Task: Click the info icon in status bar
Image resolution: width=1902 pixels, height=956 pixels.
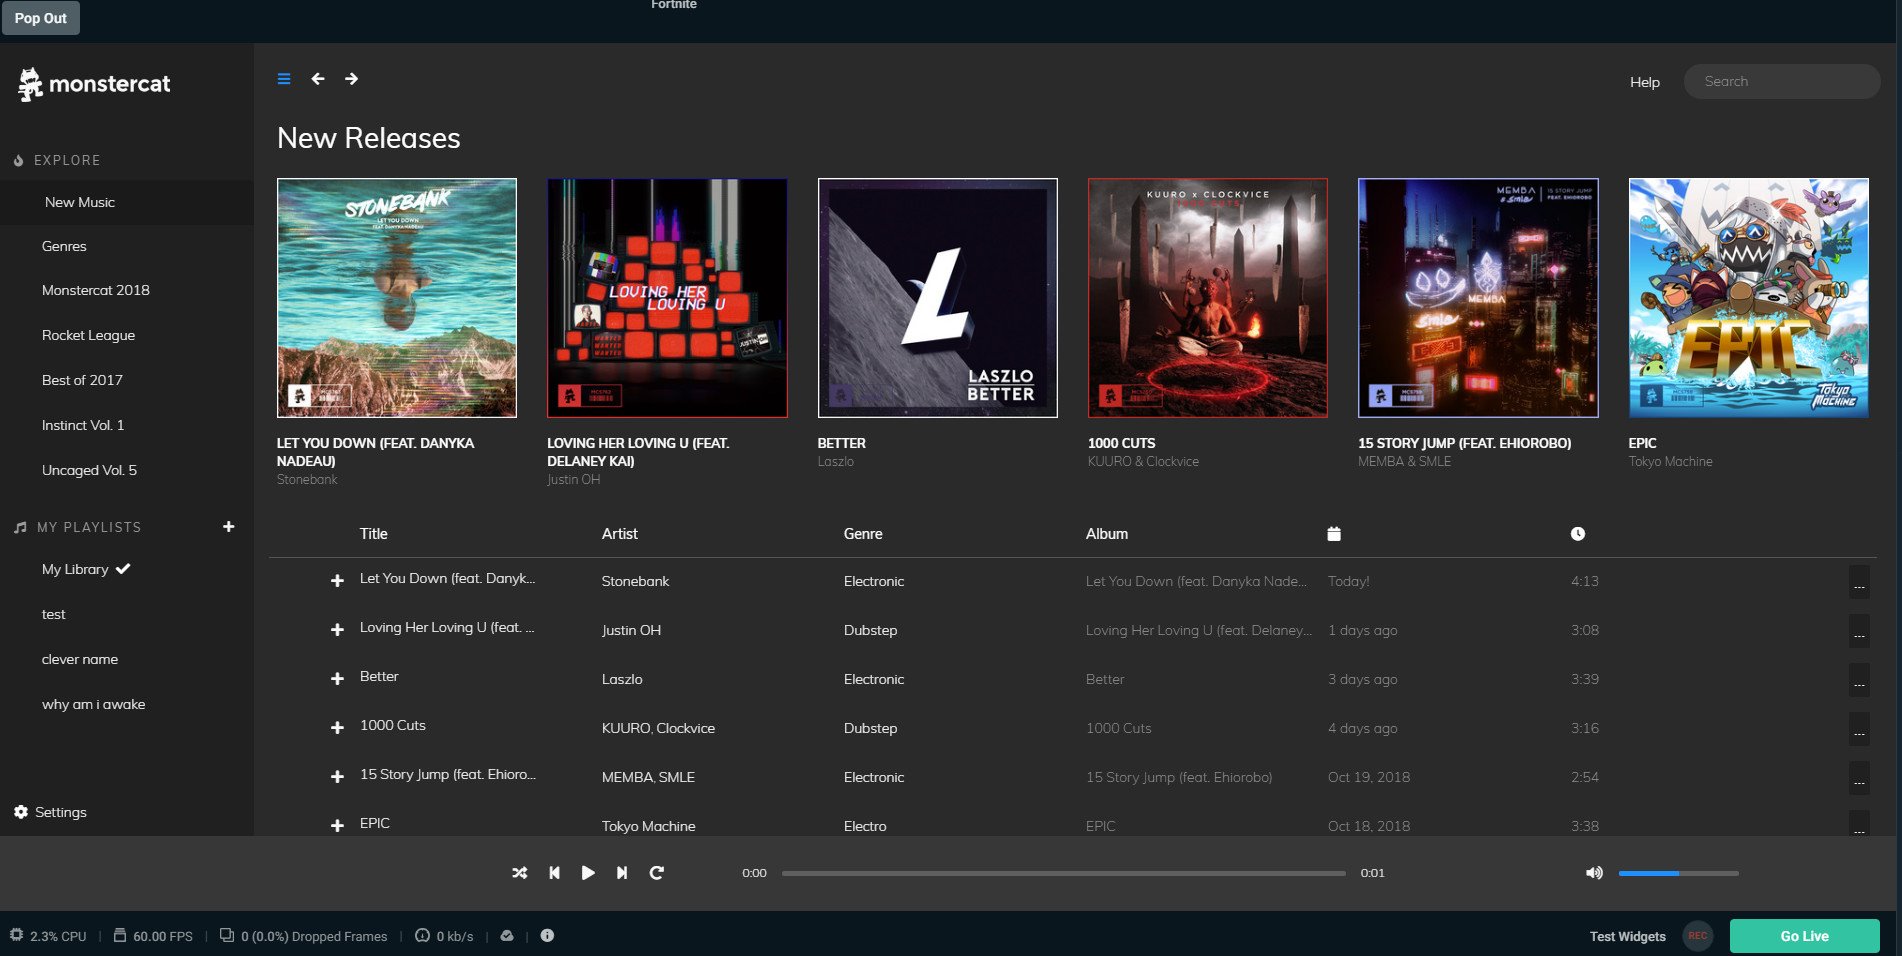Action: [x=547, y=935]
